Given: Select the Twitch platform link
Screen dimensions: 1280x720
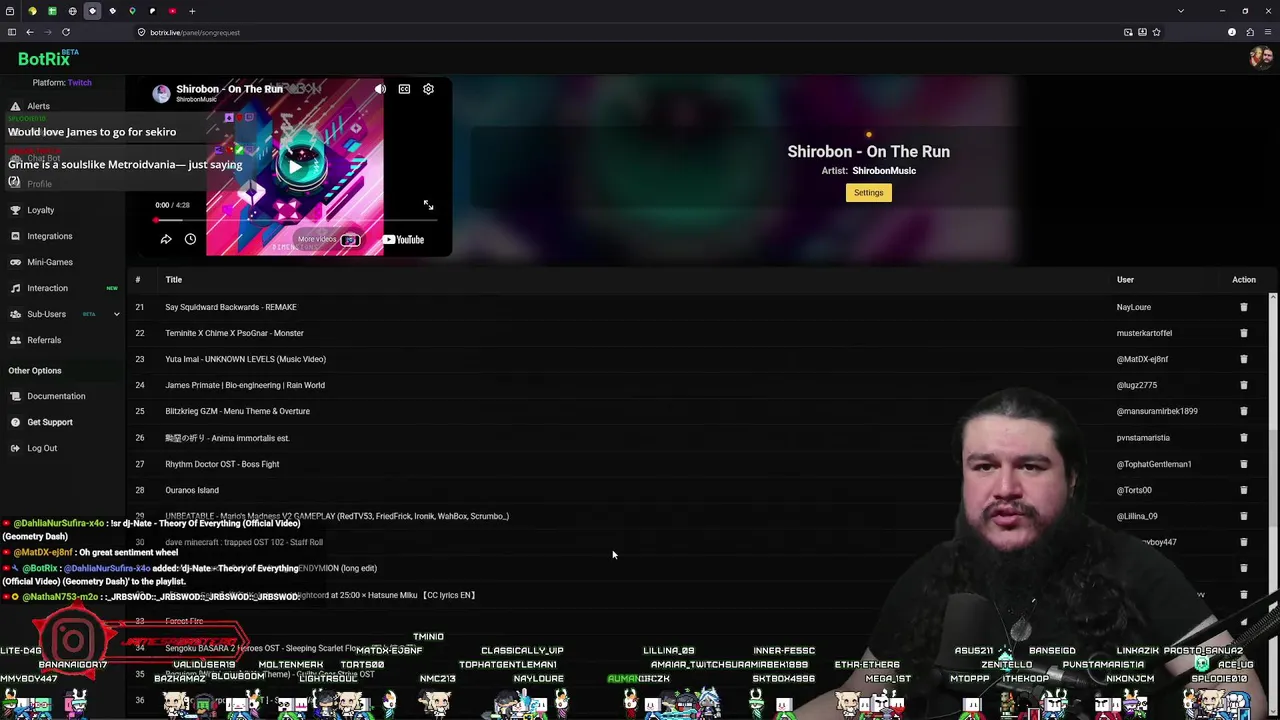Looking at the screenshot, I should [79, 83].
